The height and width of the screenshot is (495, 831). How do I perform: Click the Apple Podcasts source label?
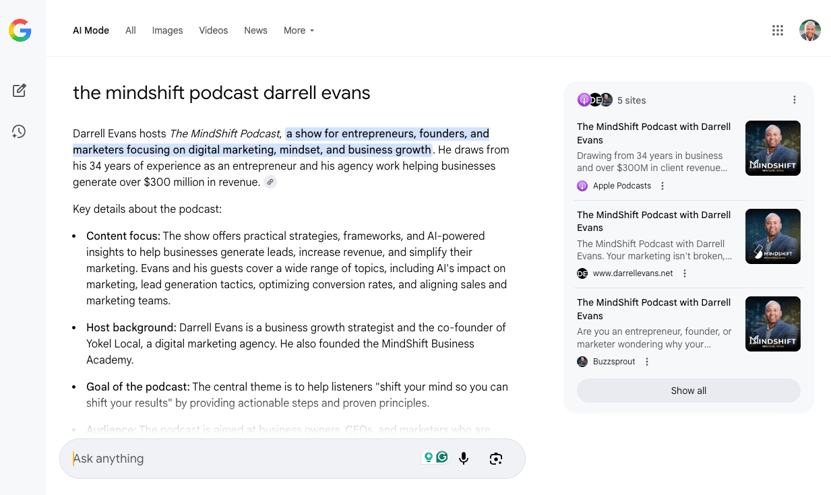(x=622, y=186)
